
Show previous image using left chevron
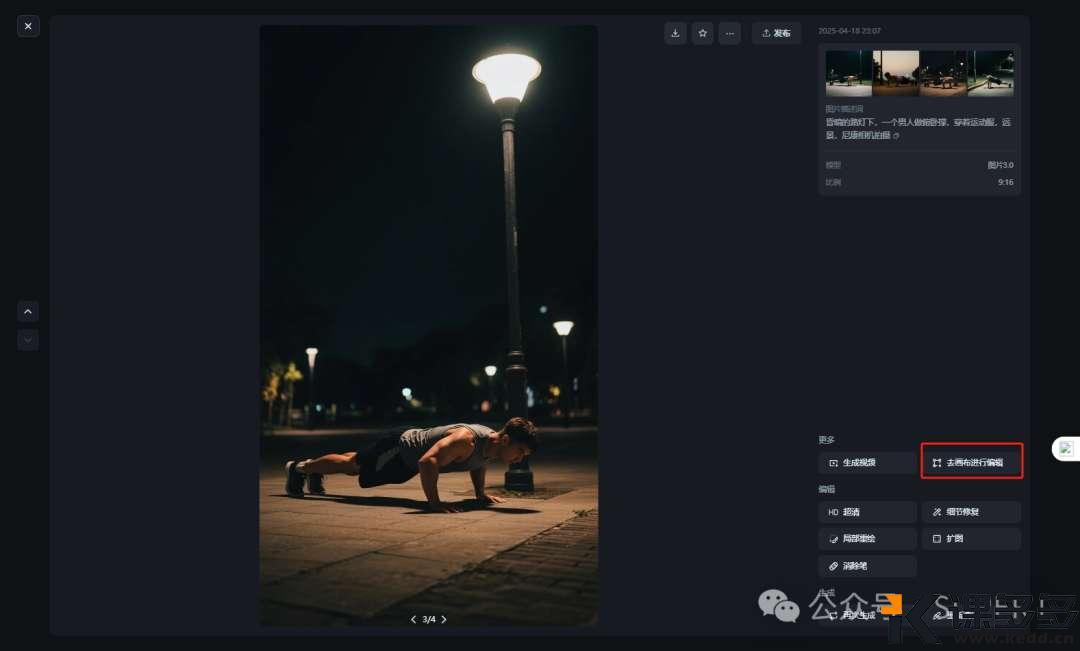pyautogui.click(x=414, y=619)
